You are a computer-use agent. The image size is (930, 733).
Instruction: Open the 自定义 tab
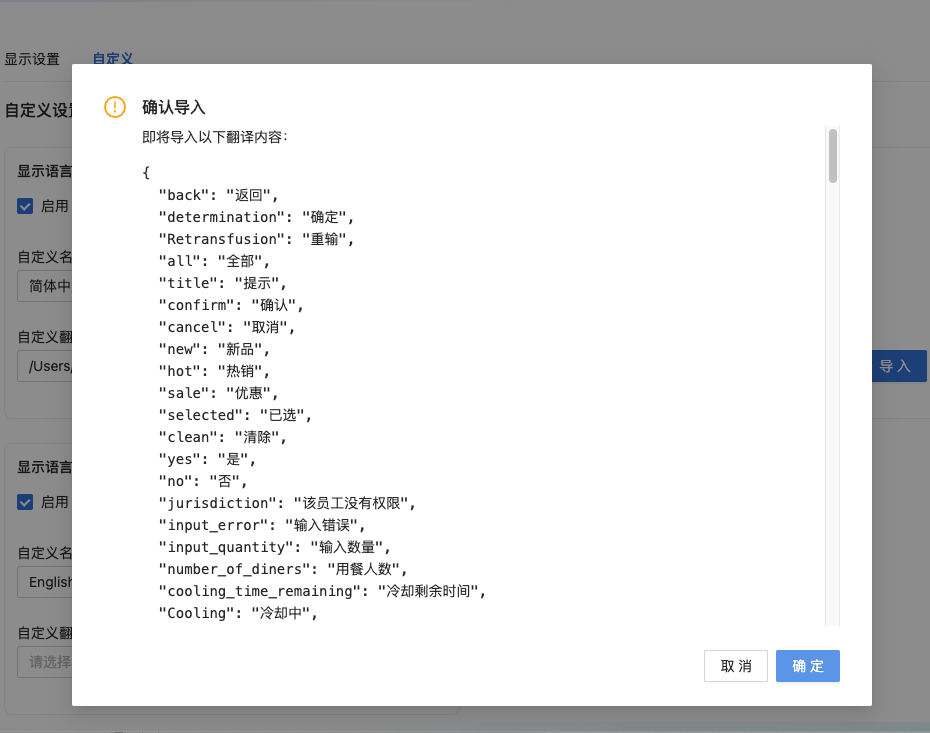pos(112,59)
